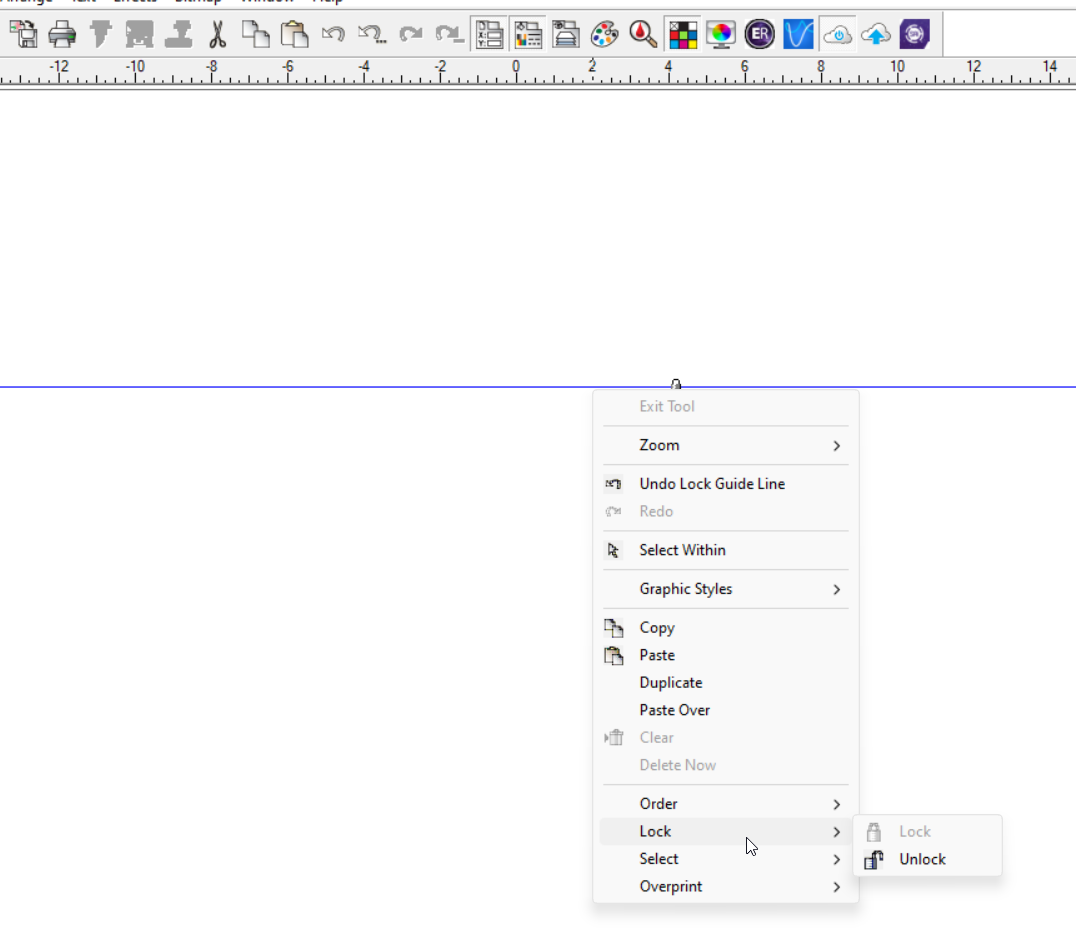Click the grayed Clear menu entry
Image resolution: width=1076 pixels, height=941 pixels.
726,737
